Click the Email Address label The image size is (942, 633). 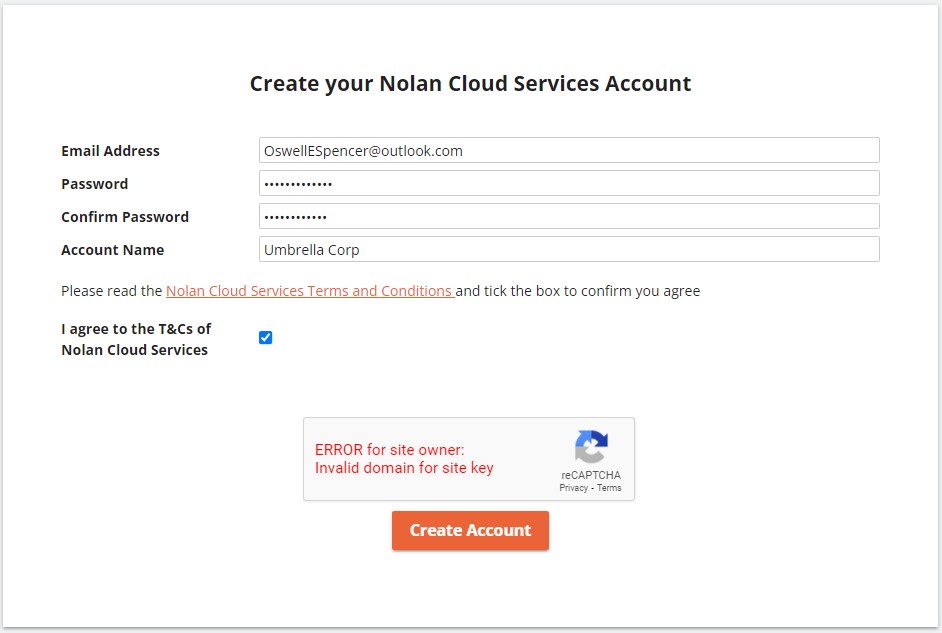[x=110, y=151]
